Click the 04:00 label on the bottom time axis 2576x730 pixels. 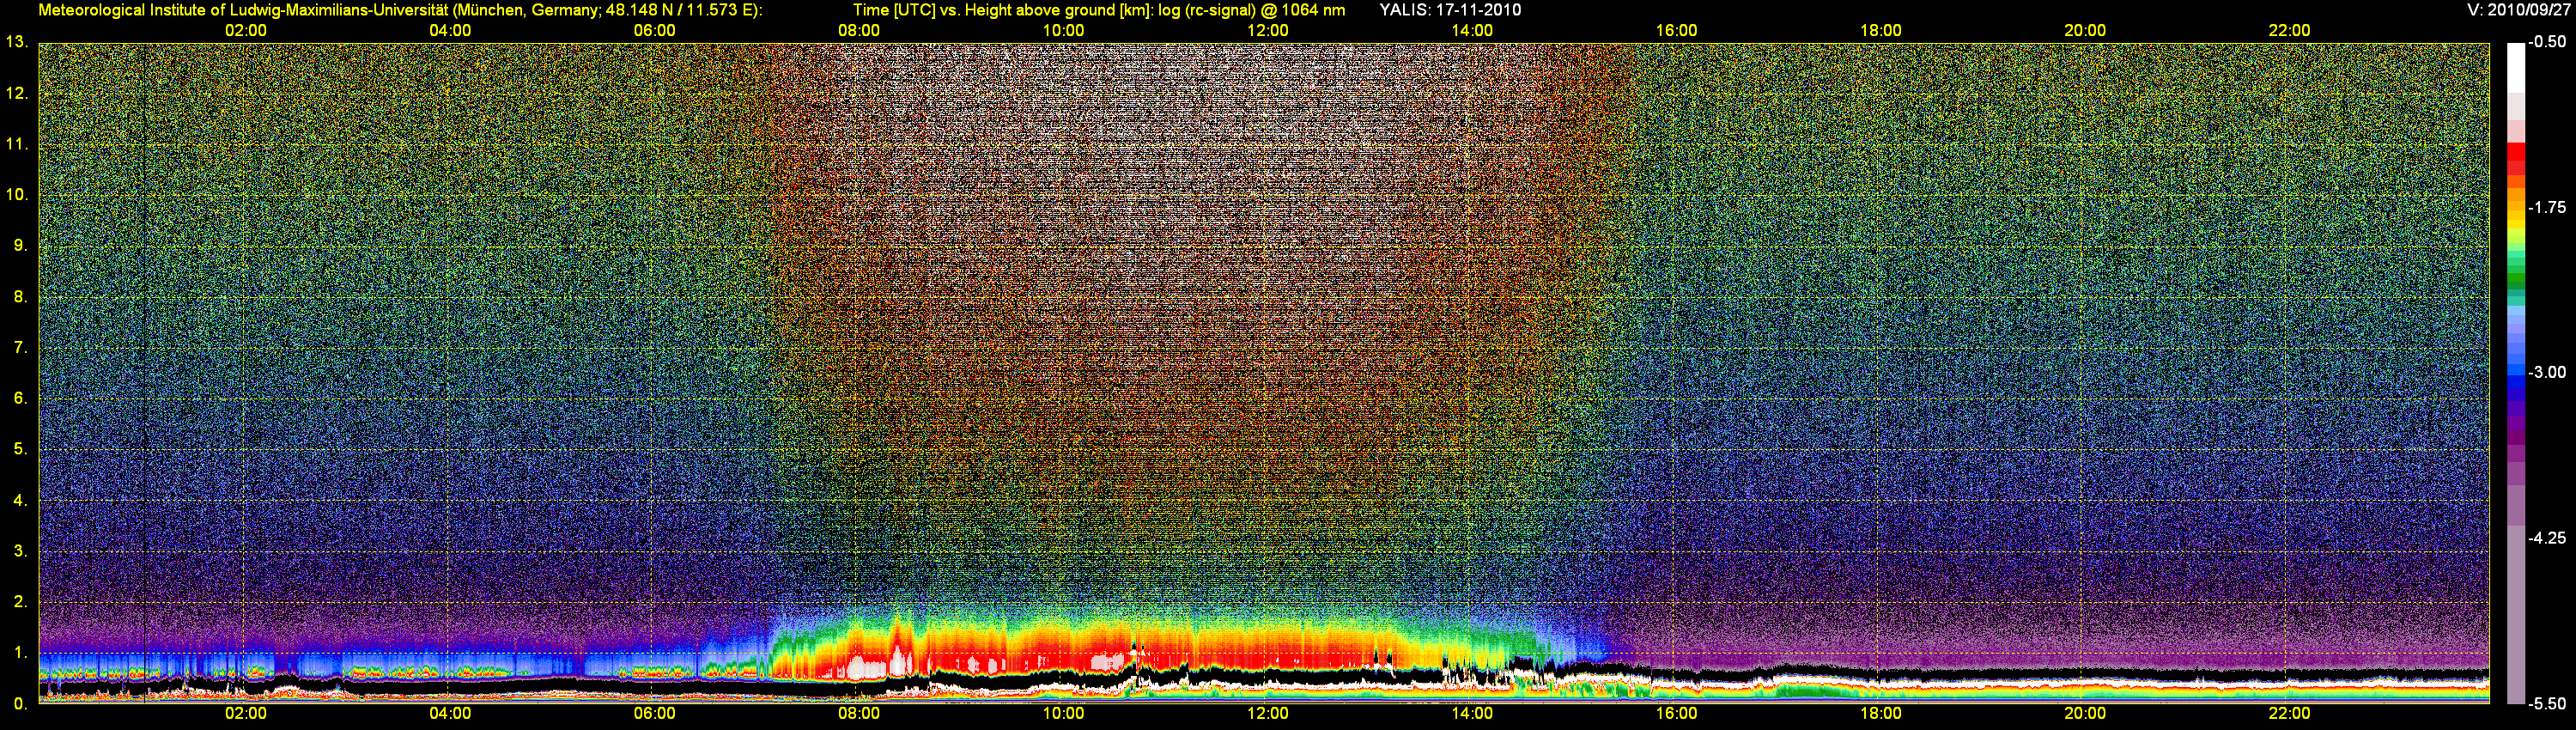click(x=450, y=714)
